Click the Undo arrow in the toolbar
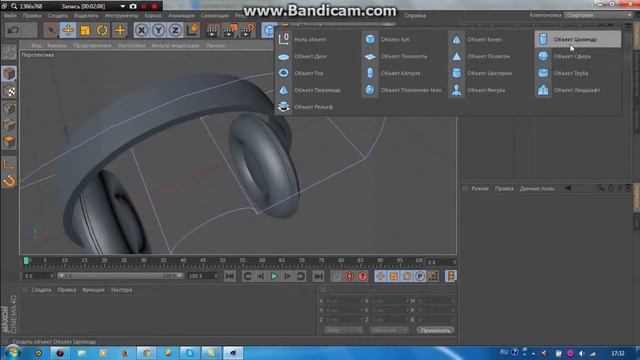Screen dimensions: 640x360 (x=13, y=30)
